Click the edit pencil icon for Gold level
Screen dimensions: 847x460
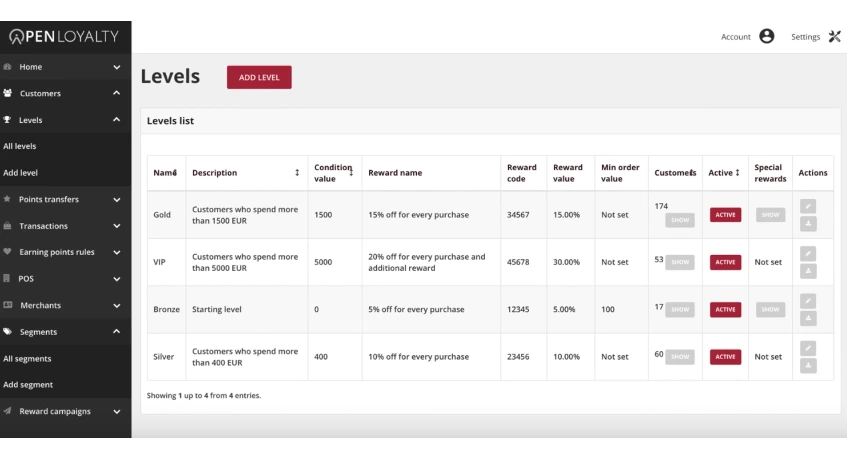click(x=809, y=206)
